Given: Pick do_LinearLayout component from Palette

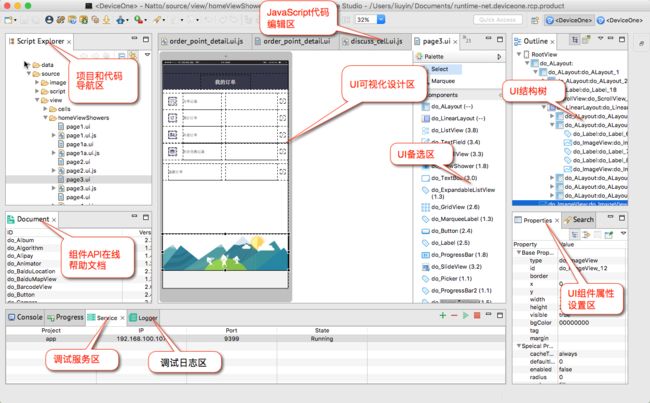Looking at the screenshot, I should coord(453,119).
